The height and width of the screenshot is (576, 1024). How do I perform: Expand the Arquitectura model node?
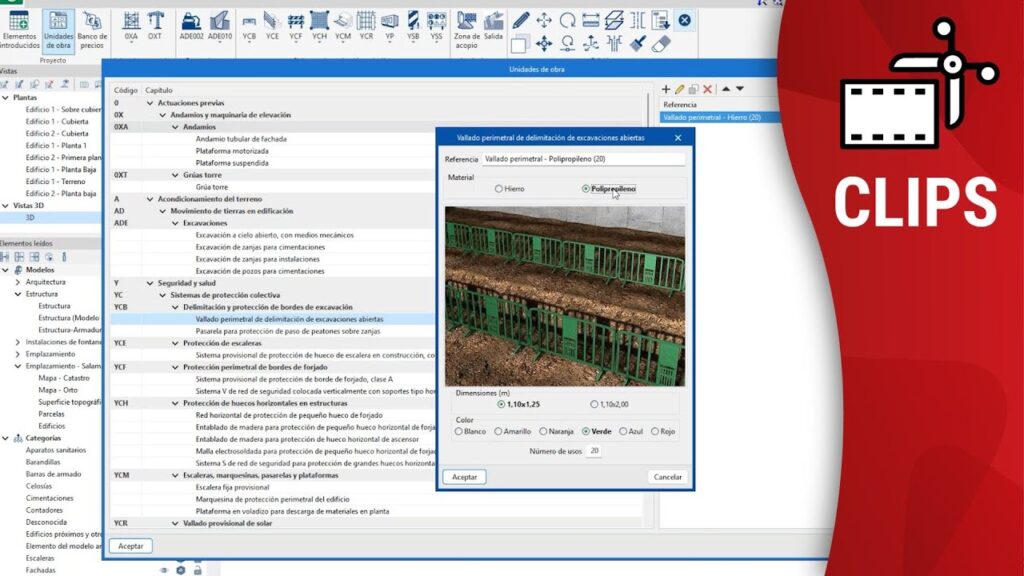click(x=16, y=282)
